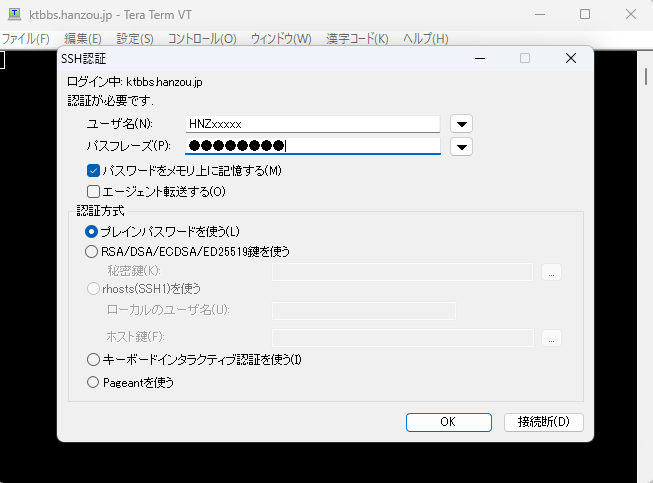Expand the パスフレーズ dropdown arrow
Image resolution: width=653 pixels, height=483 pixels.
461,147
